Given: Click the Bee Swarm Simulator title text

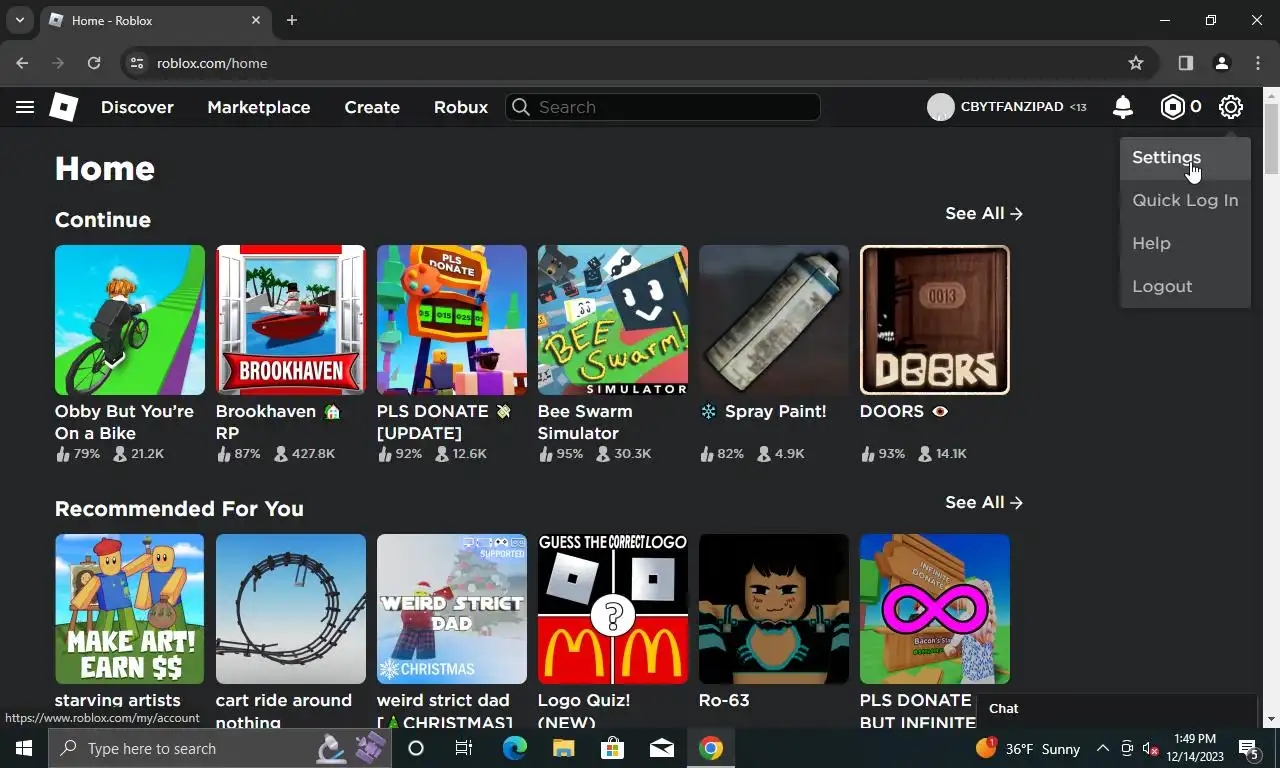Looking at the screenshot, I should (x=585, y=422).
